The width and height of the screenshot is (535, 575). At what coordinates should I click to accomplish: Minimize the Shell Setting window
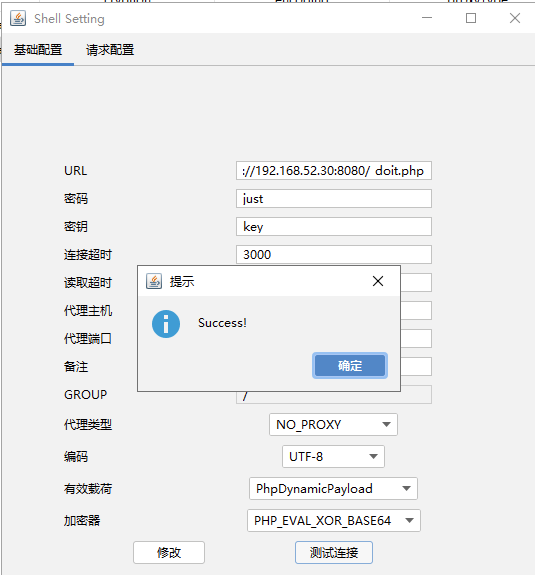pyautogui.click(x=427, y=18)
